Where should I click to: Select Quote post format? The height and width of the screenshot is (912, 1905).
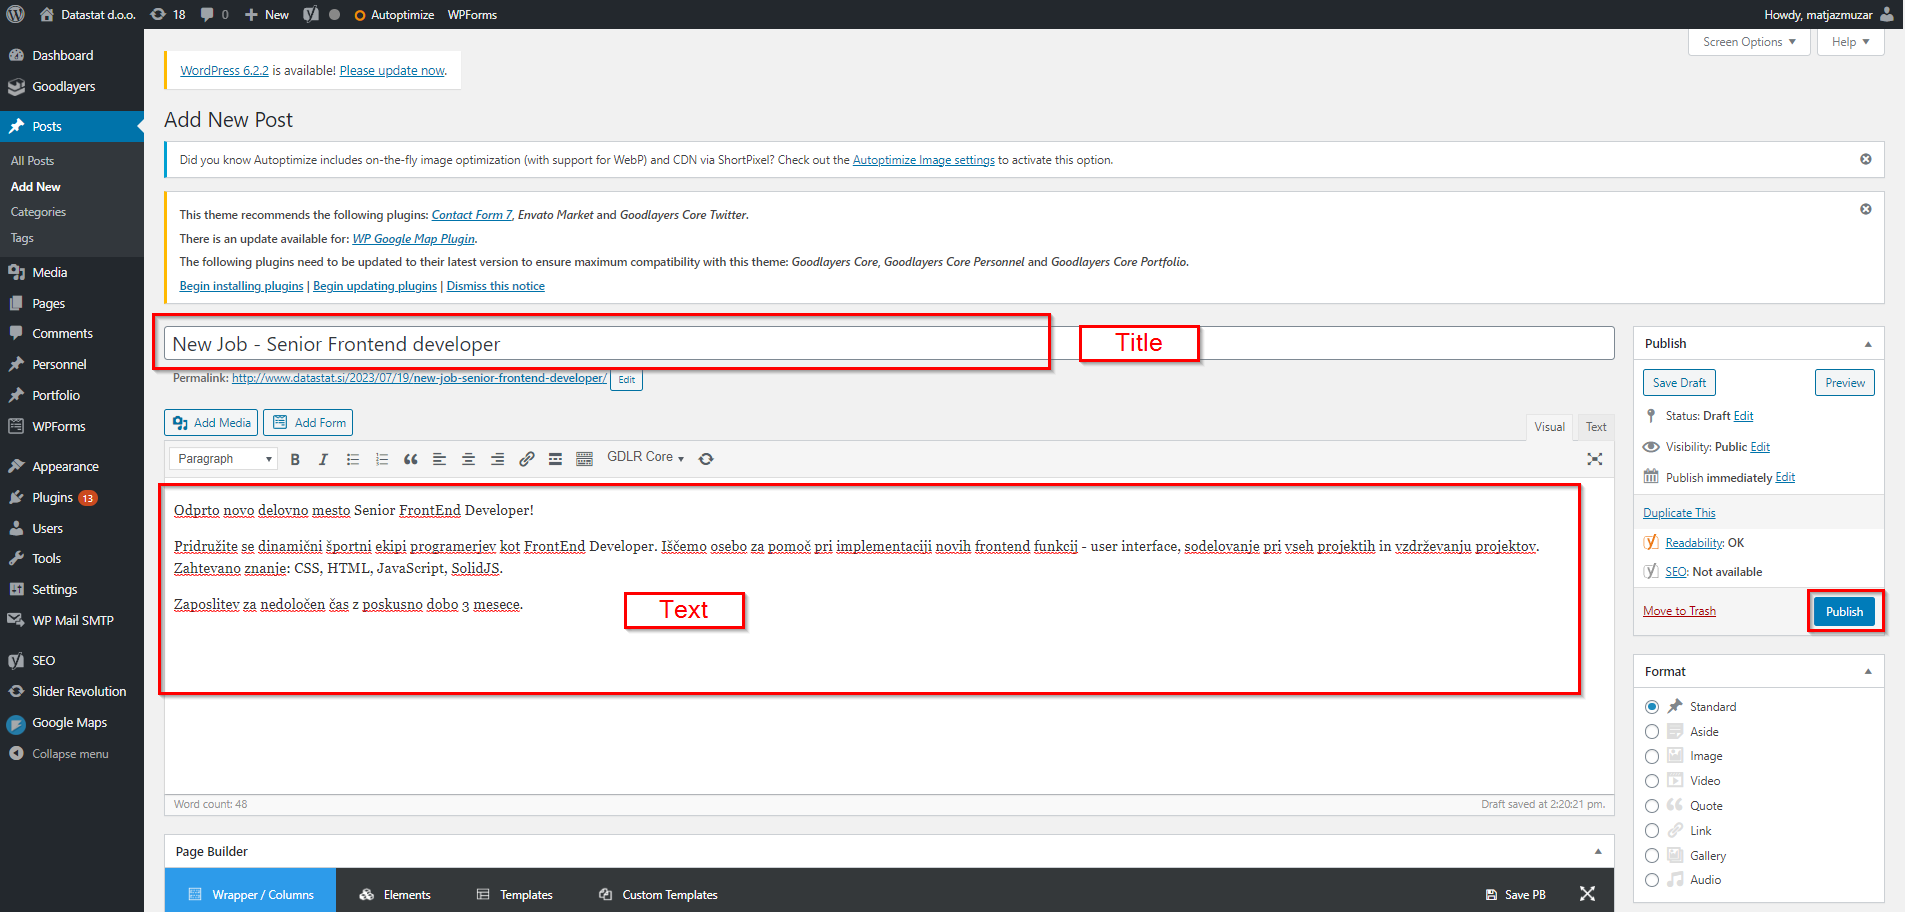(1652, 806)
